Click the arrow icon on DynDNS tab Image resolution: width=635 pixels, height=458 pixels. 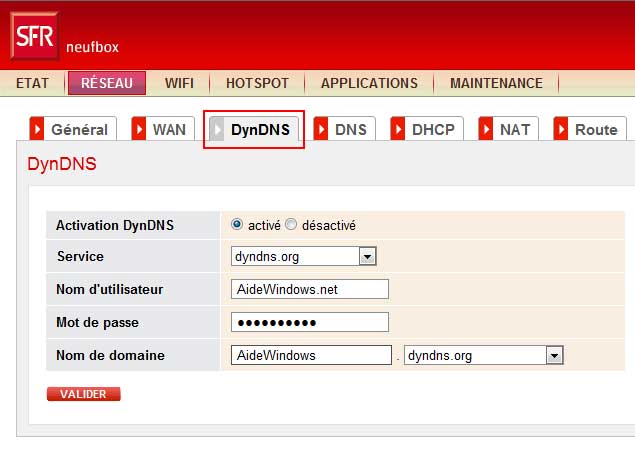[217, 130]
